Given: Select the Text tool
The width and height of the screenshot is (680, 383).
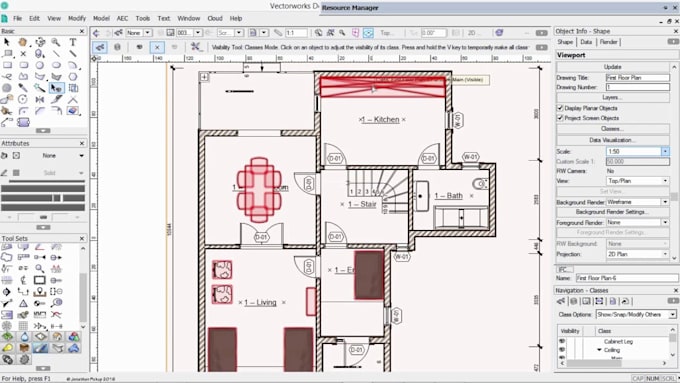Looking at the screenshot, I should click(72, 42).
